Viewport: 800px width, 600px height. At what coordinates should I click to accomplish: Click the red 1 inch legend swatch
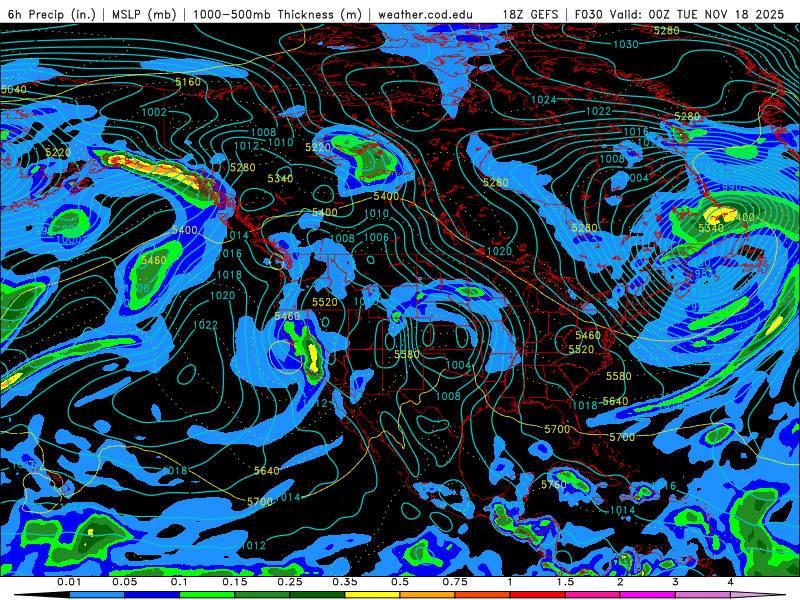(x=538, y=595)
